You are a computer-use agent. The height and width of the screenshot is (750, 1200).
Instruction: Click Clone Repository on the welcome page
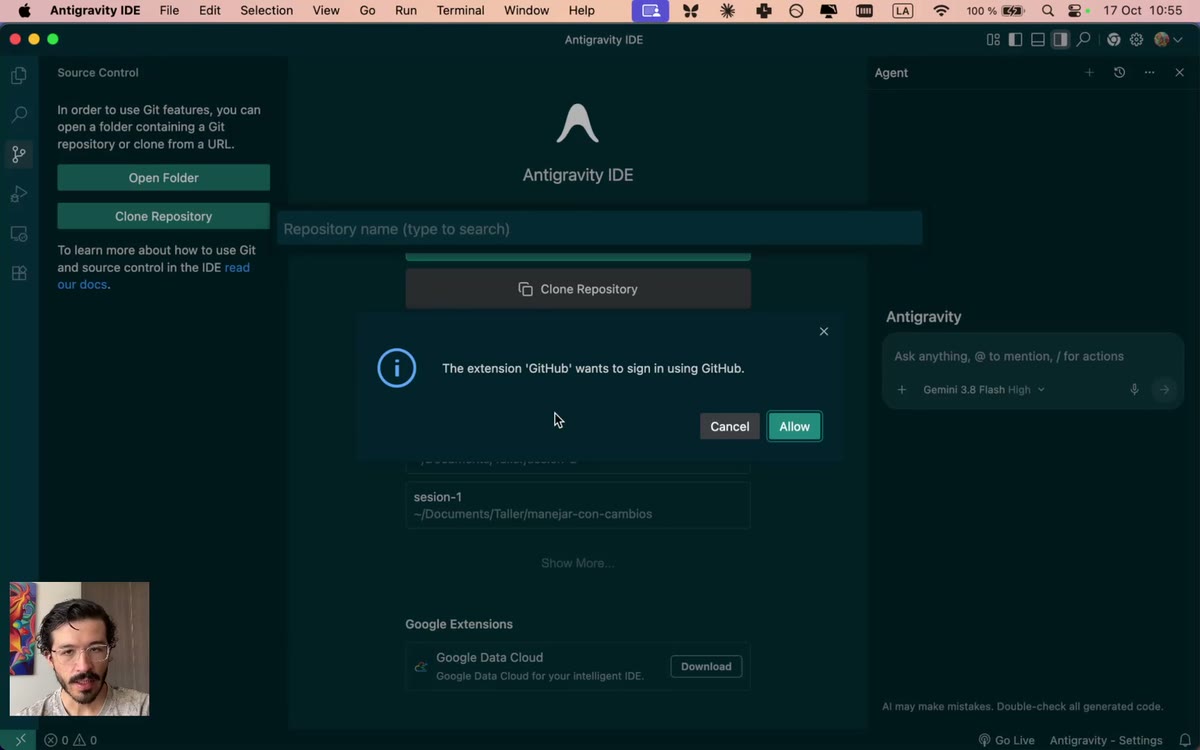(x=578, y=289)
